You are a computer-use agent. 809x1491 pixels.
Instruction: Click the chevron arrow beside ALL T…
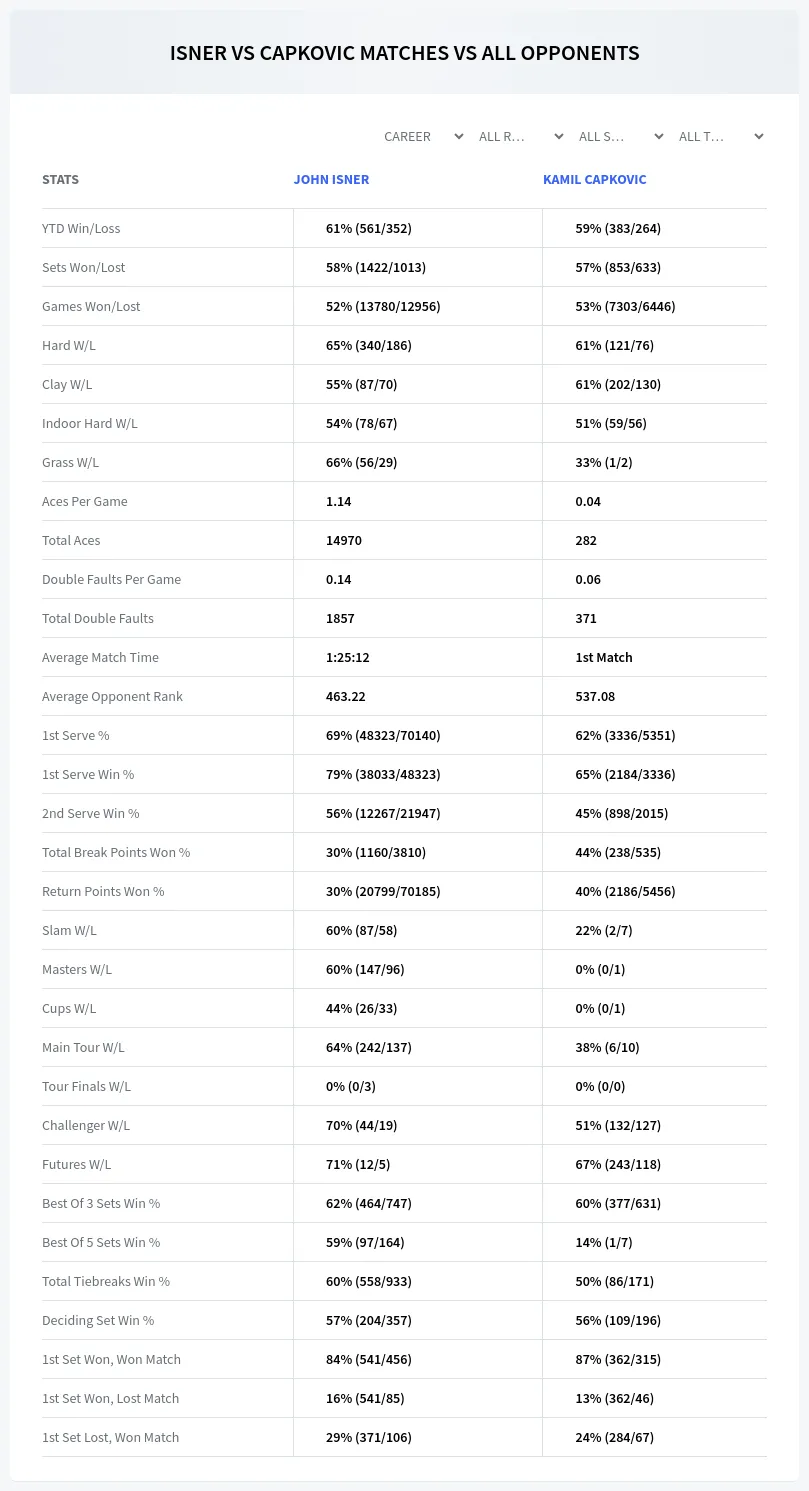coord(759,136)
